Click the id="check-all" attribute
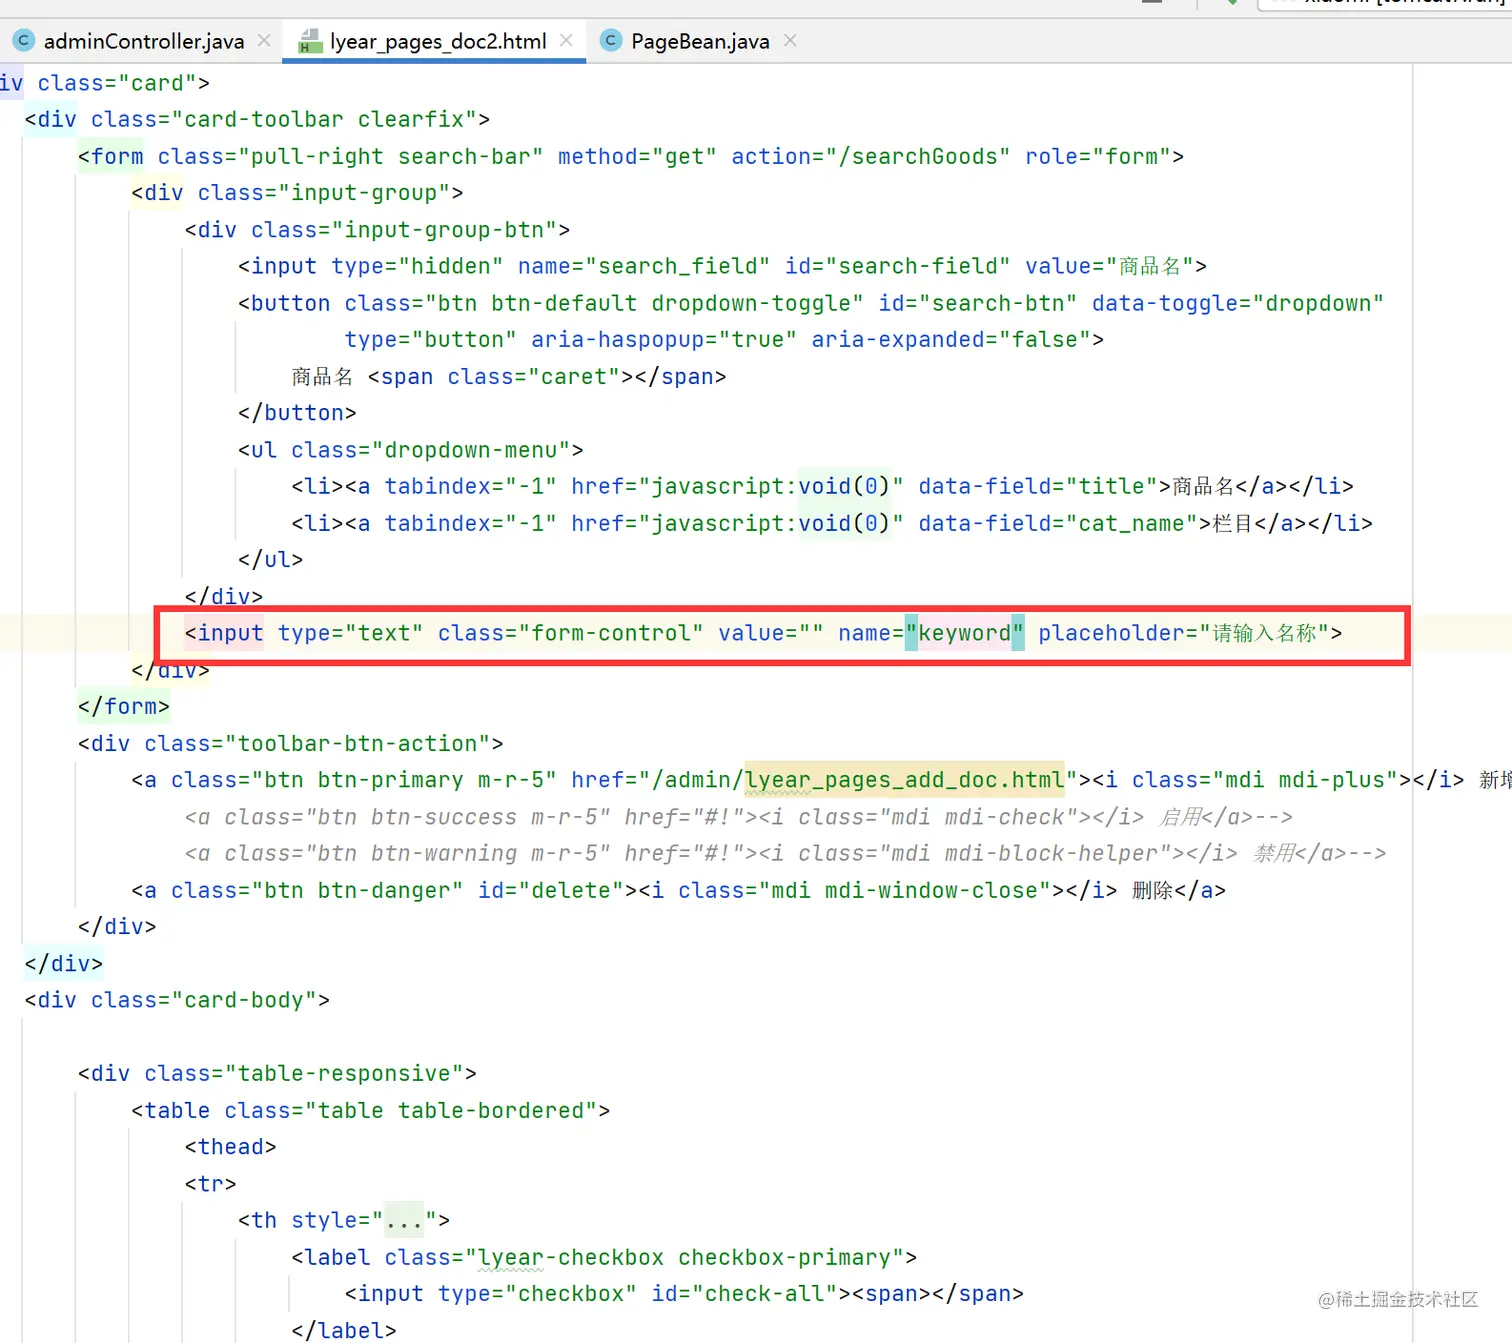The width and height of the screenshot is (1512, 1343). click(x=744, y=1294)
